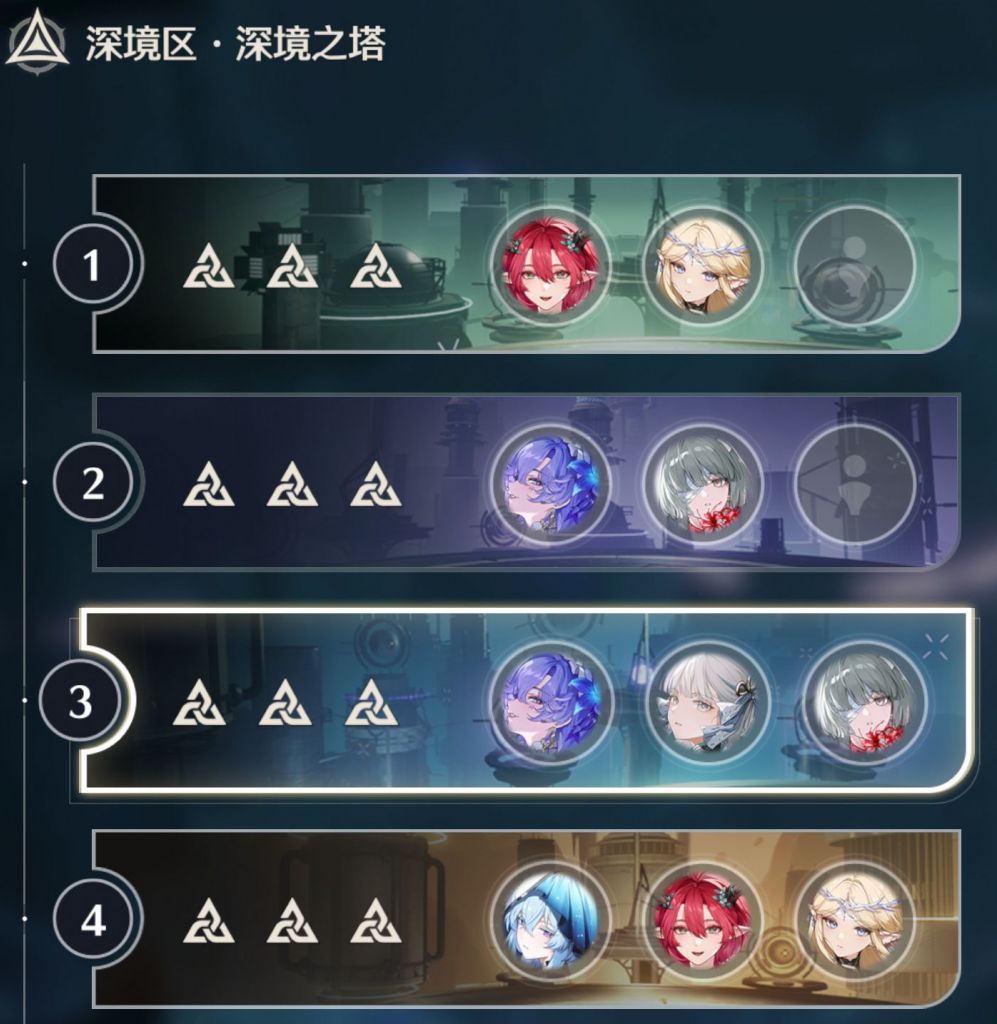This screenshot has height=1024, width=997.
Task: Select the gray-haired eyepatch portrait on floor 2
Action: (x=703, y=485)
